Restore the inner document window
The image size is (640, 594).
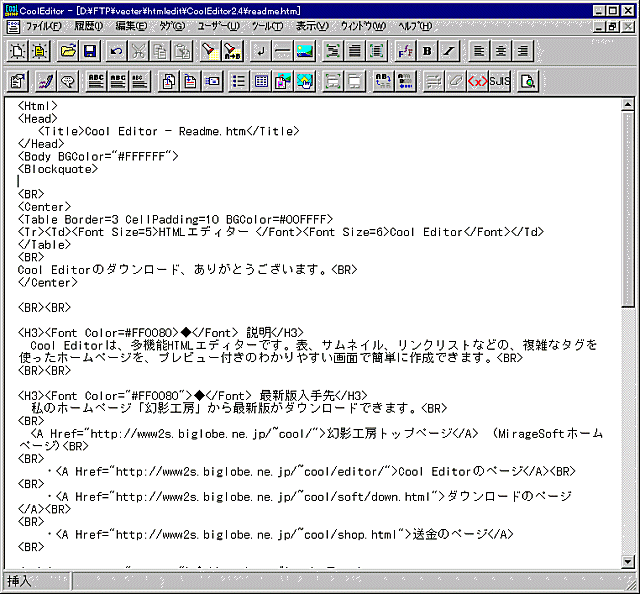[613, 27]
